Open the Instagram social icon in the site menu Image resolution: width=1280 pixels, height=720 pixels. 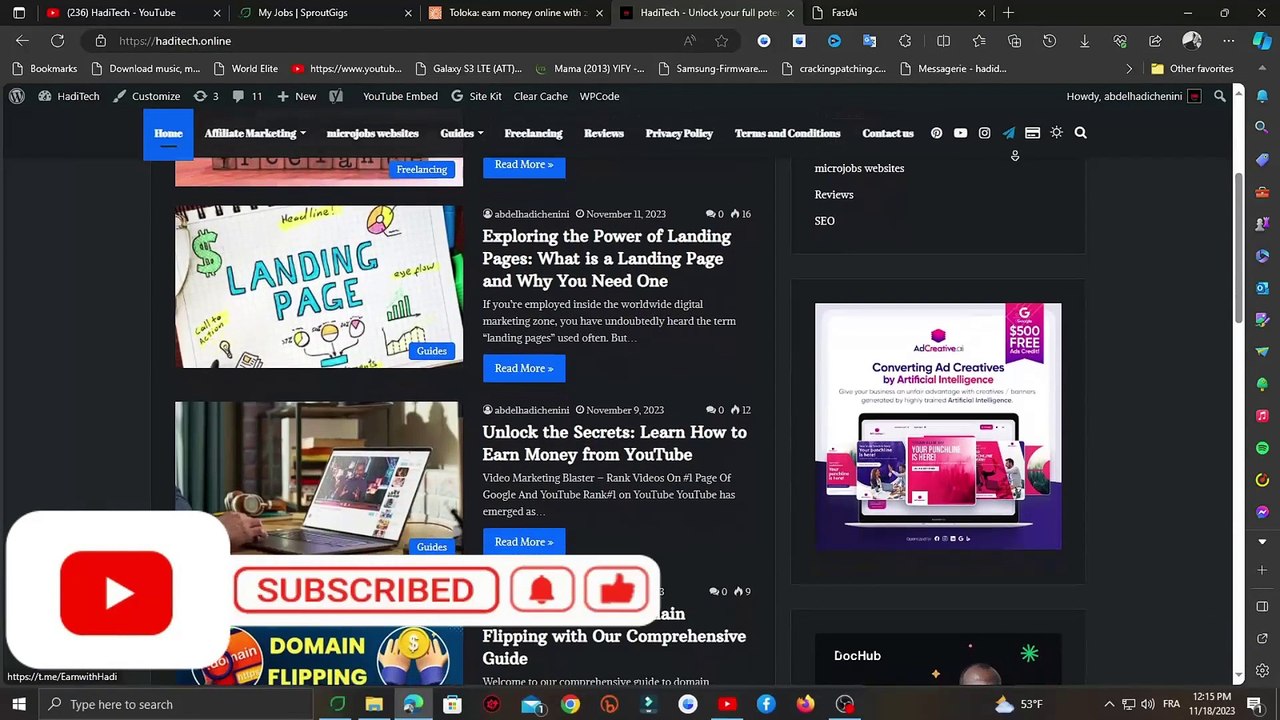pos(984,133)
